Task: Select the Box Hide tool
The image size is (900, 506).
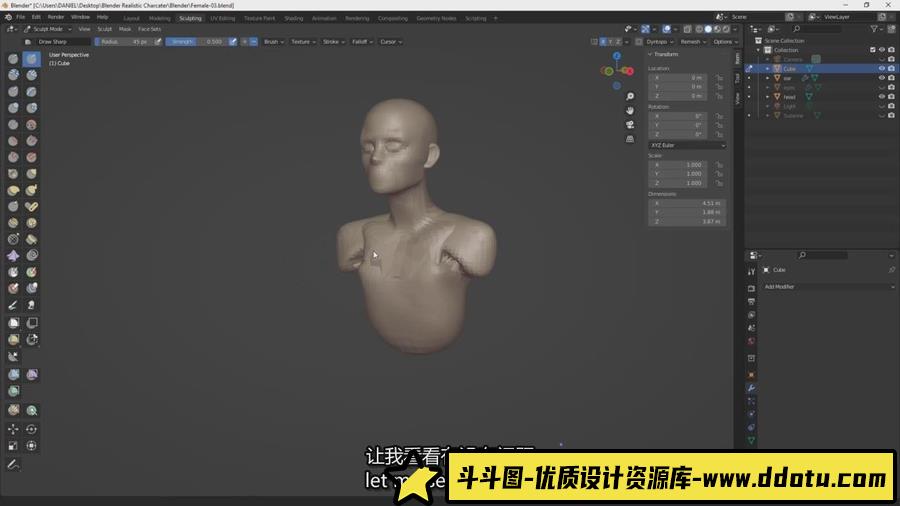Action: pyautogui.click(x=32, y=323)
